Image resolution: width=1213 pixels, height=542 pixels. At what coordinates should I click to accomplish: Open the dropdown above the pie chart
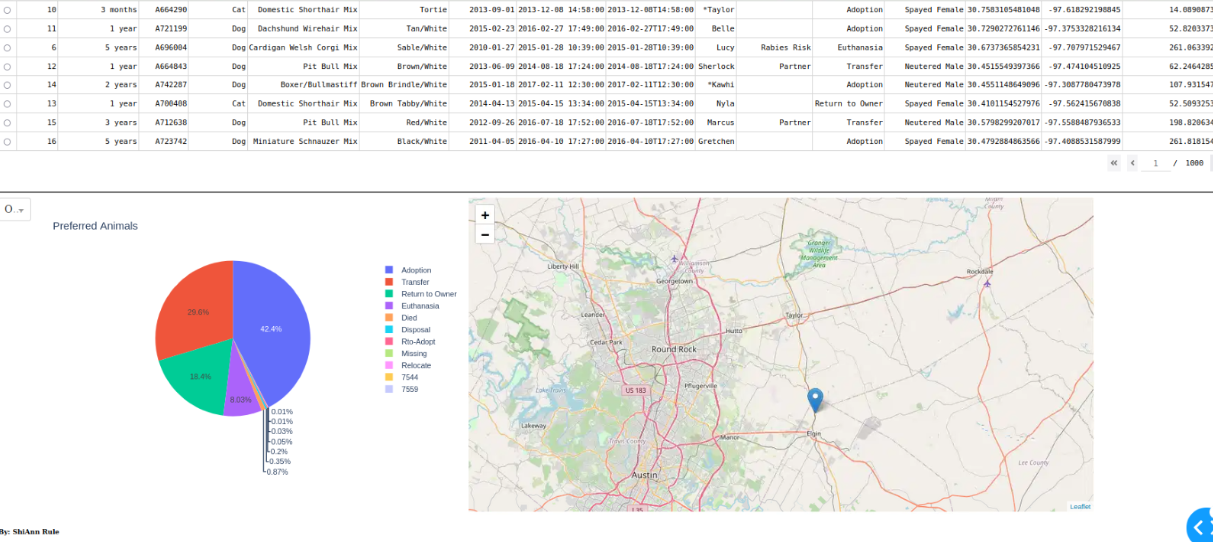14,209
